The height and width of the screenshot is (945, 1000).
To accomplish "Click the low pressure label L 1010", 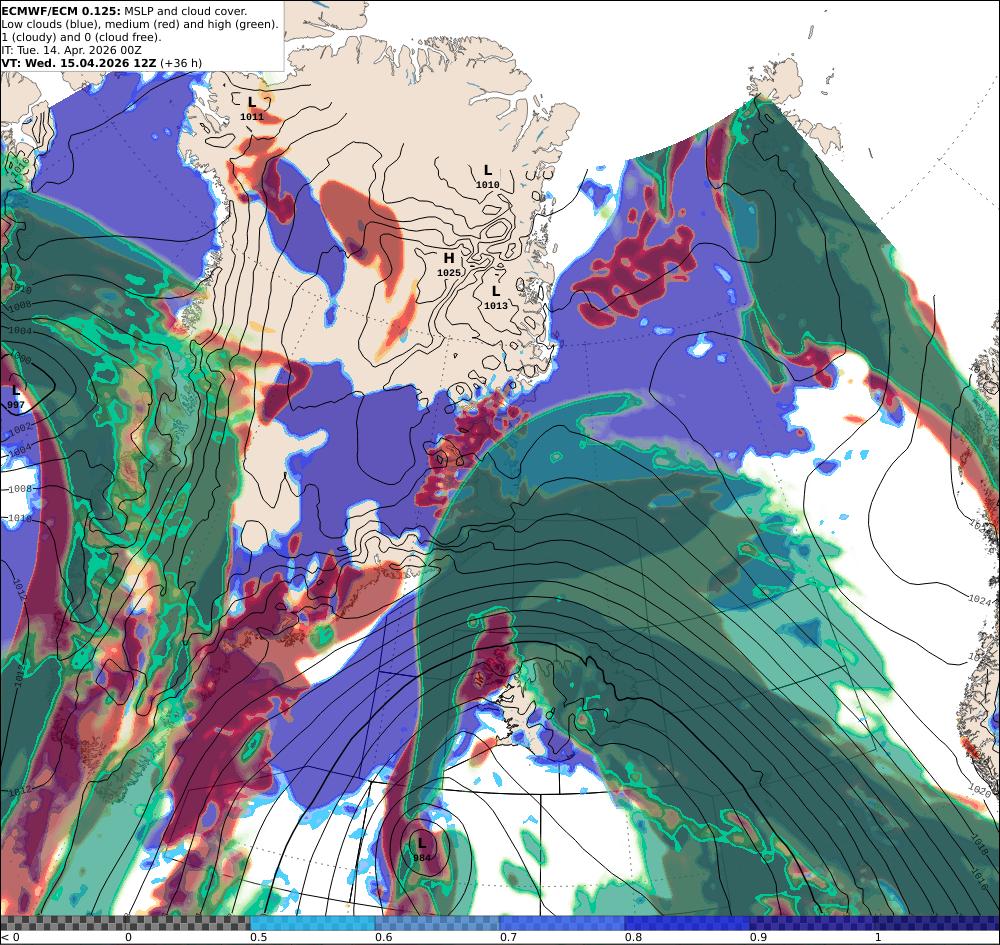I will pos(488,177).
